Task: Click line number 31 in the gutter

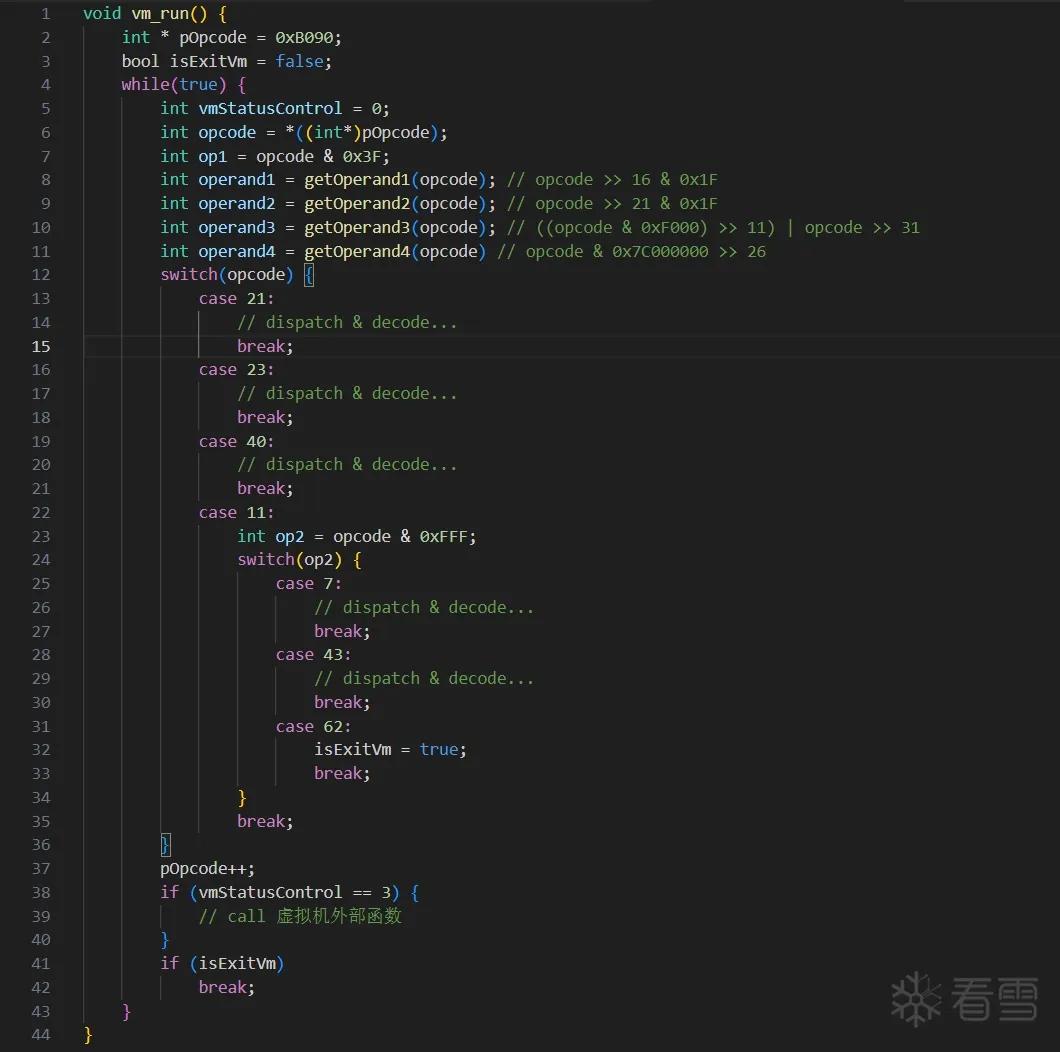Action: (x=41, y=727)
